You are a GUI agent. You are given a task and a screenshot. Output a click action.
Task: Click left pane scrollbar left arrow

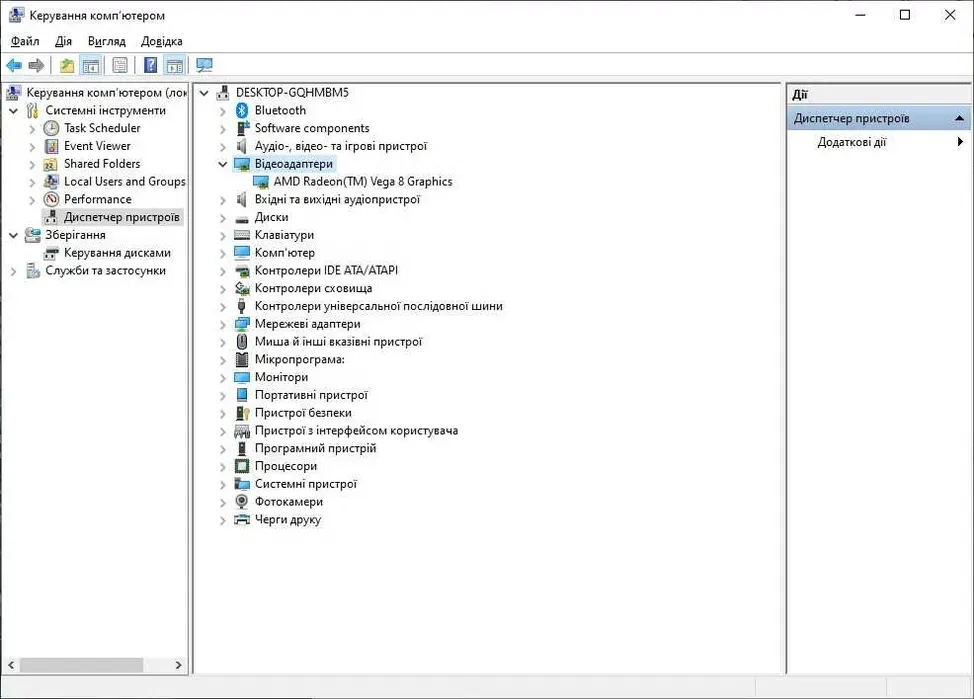tap(11, 665)
